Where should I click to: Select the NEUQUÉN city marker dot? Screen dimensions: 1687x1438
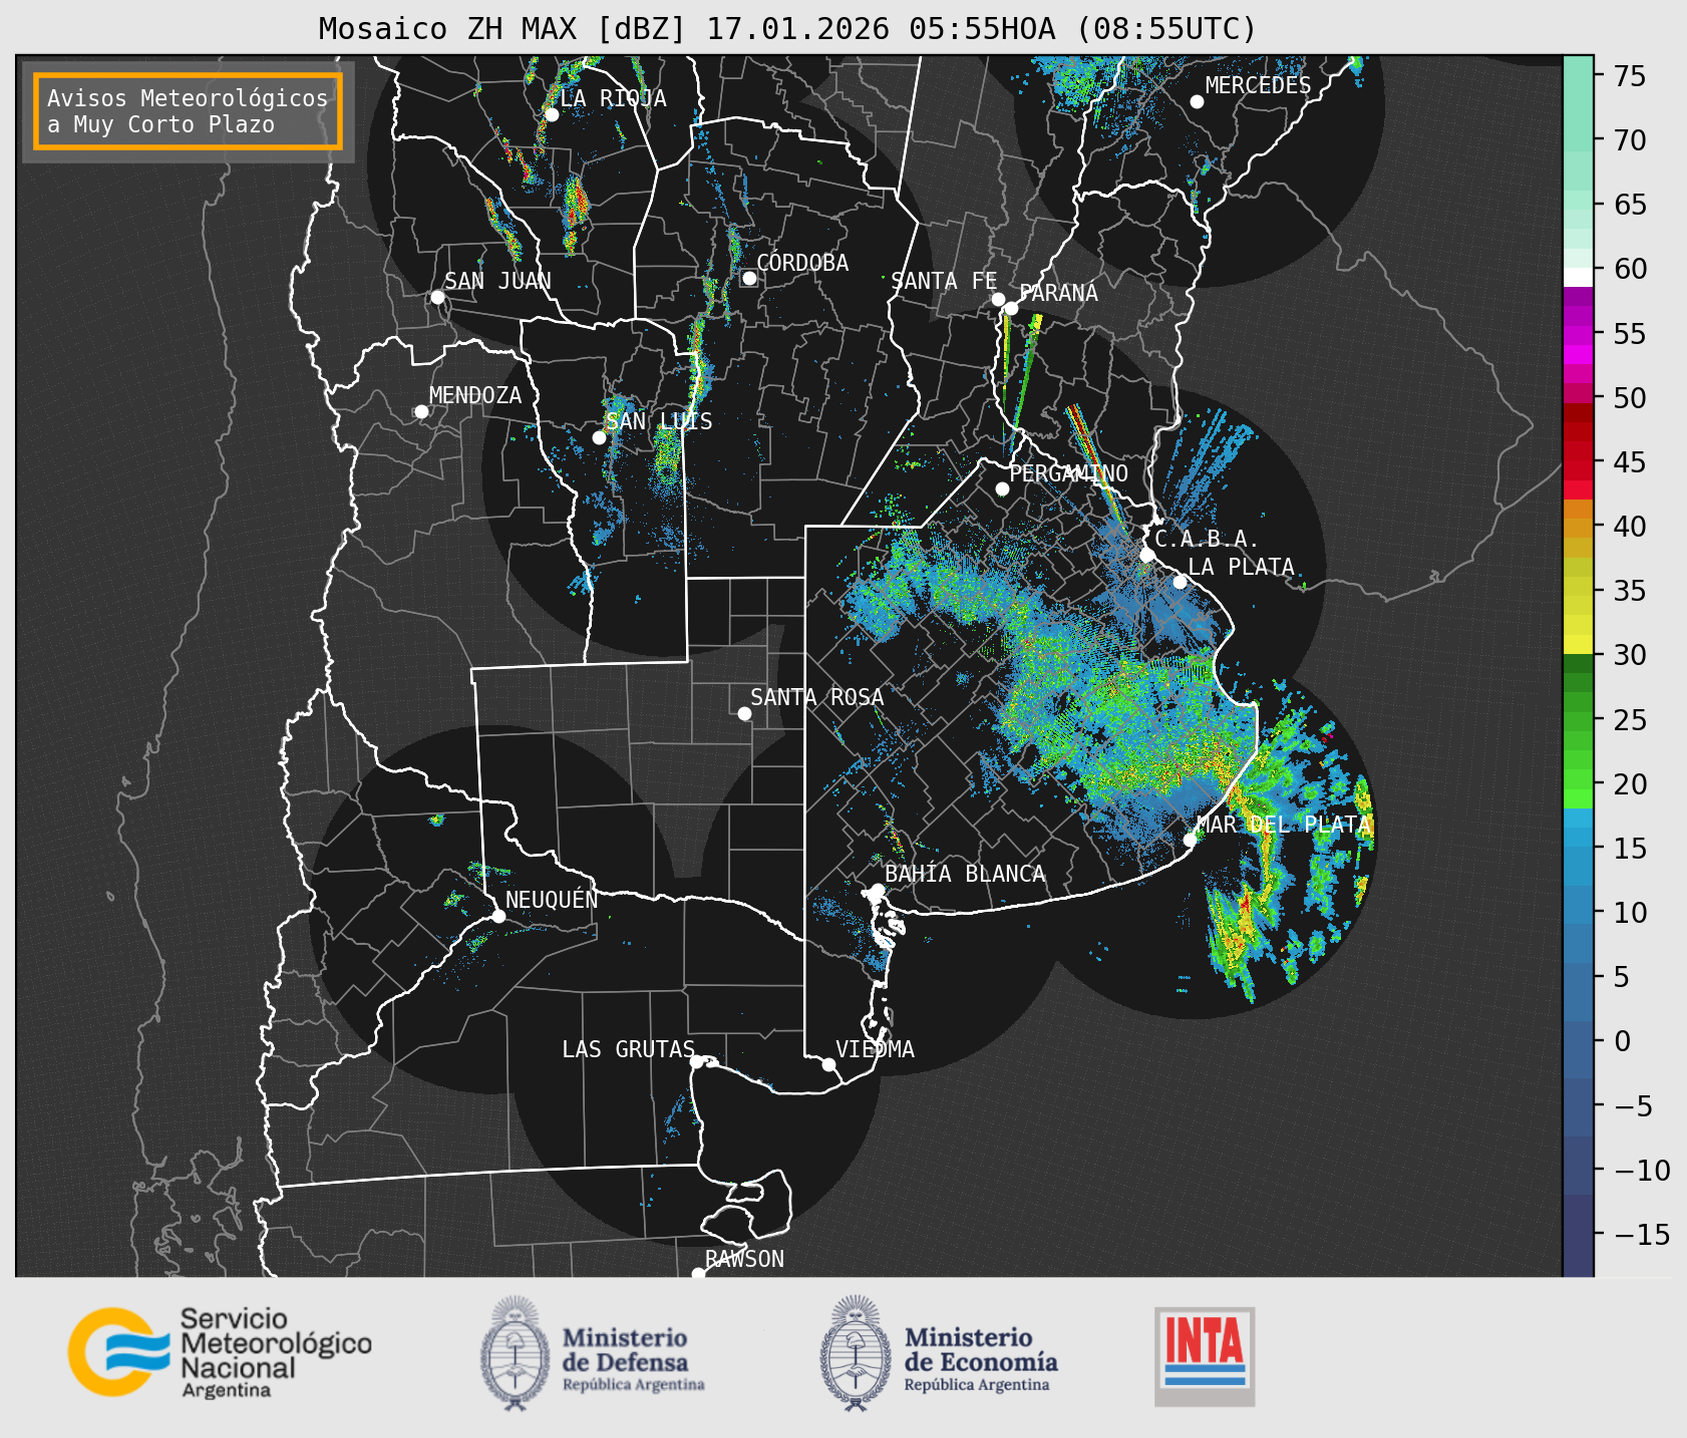click(498, 916)
